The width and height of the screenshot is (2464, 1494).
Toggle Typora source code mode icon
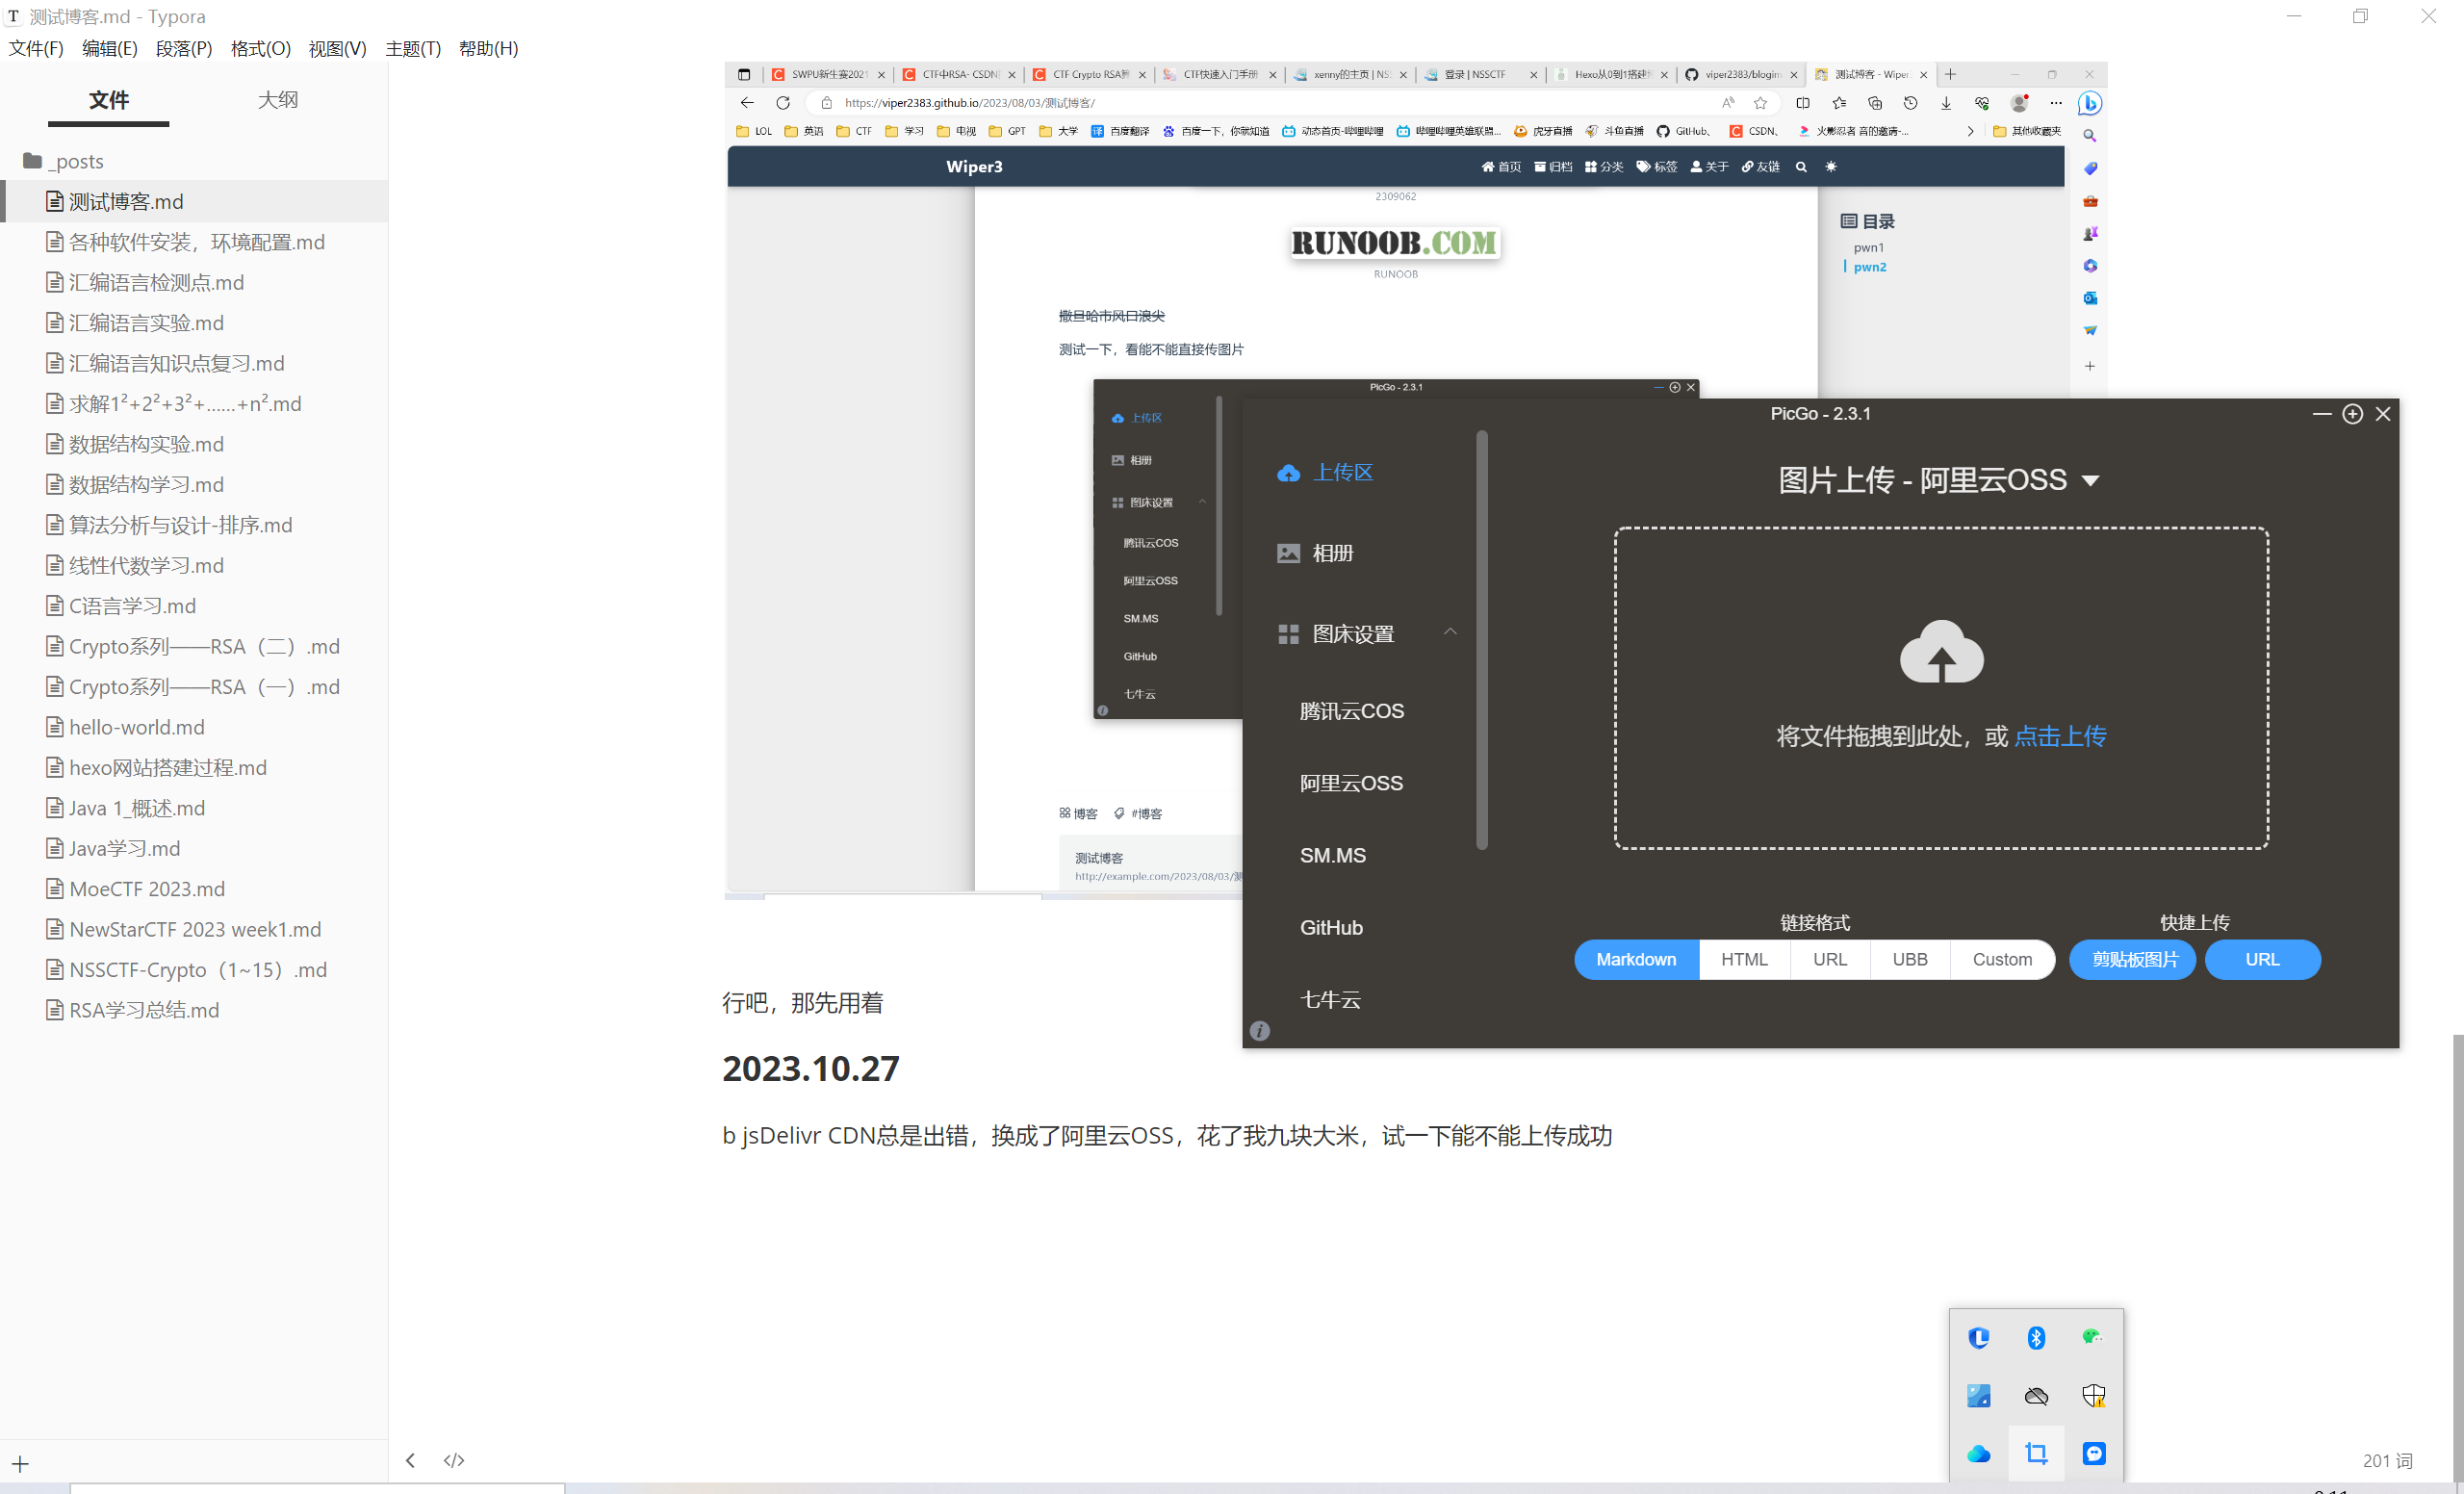454,1460
